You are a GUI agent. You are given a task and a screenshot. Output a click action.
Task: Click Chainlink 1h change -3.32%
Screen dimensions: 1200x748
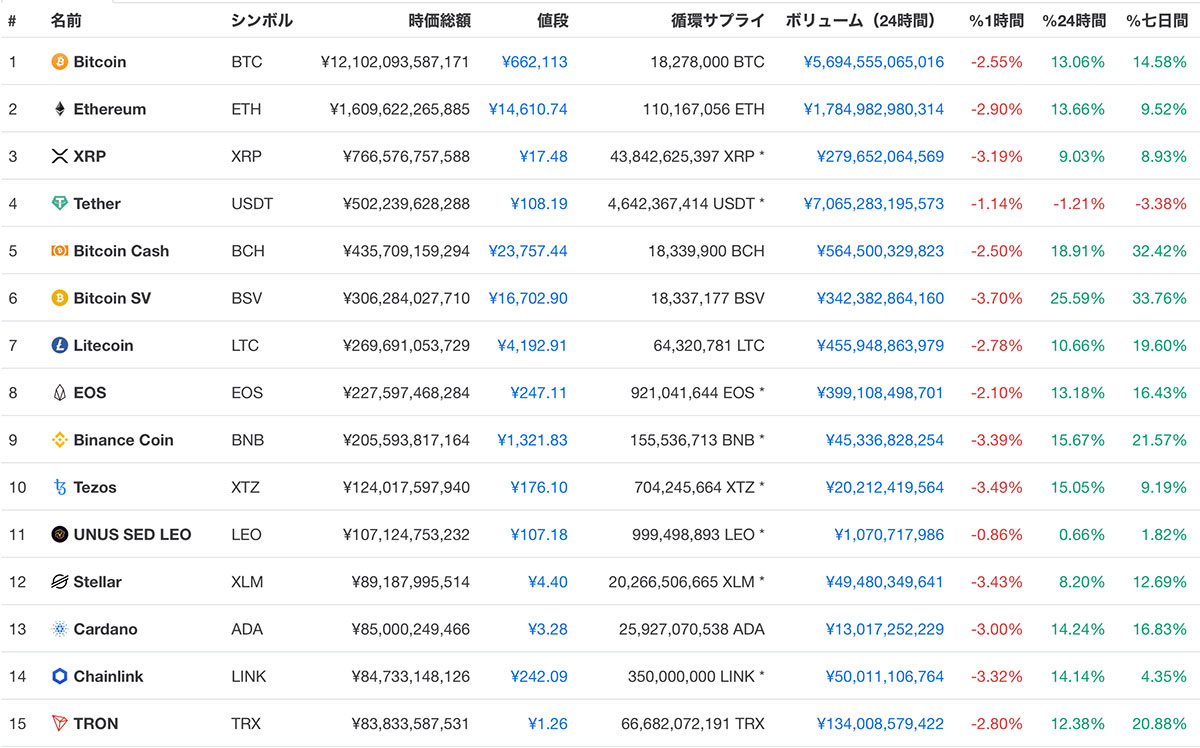(997, 676)
